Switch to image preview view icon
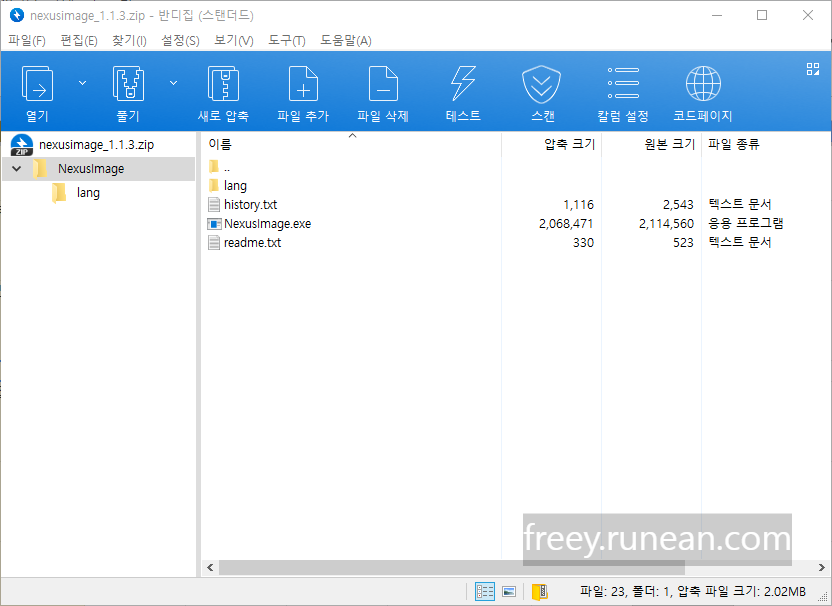 tap(509, 591)
